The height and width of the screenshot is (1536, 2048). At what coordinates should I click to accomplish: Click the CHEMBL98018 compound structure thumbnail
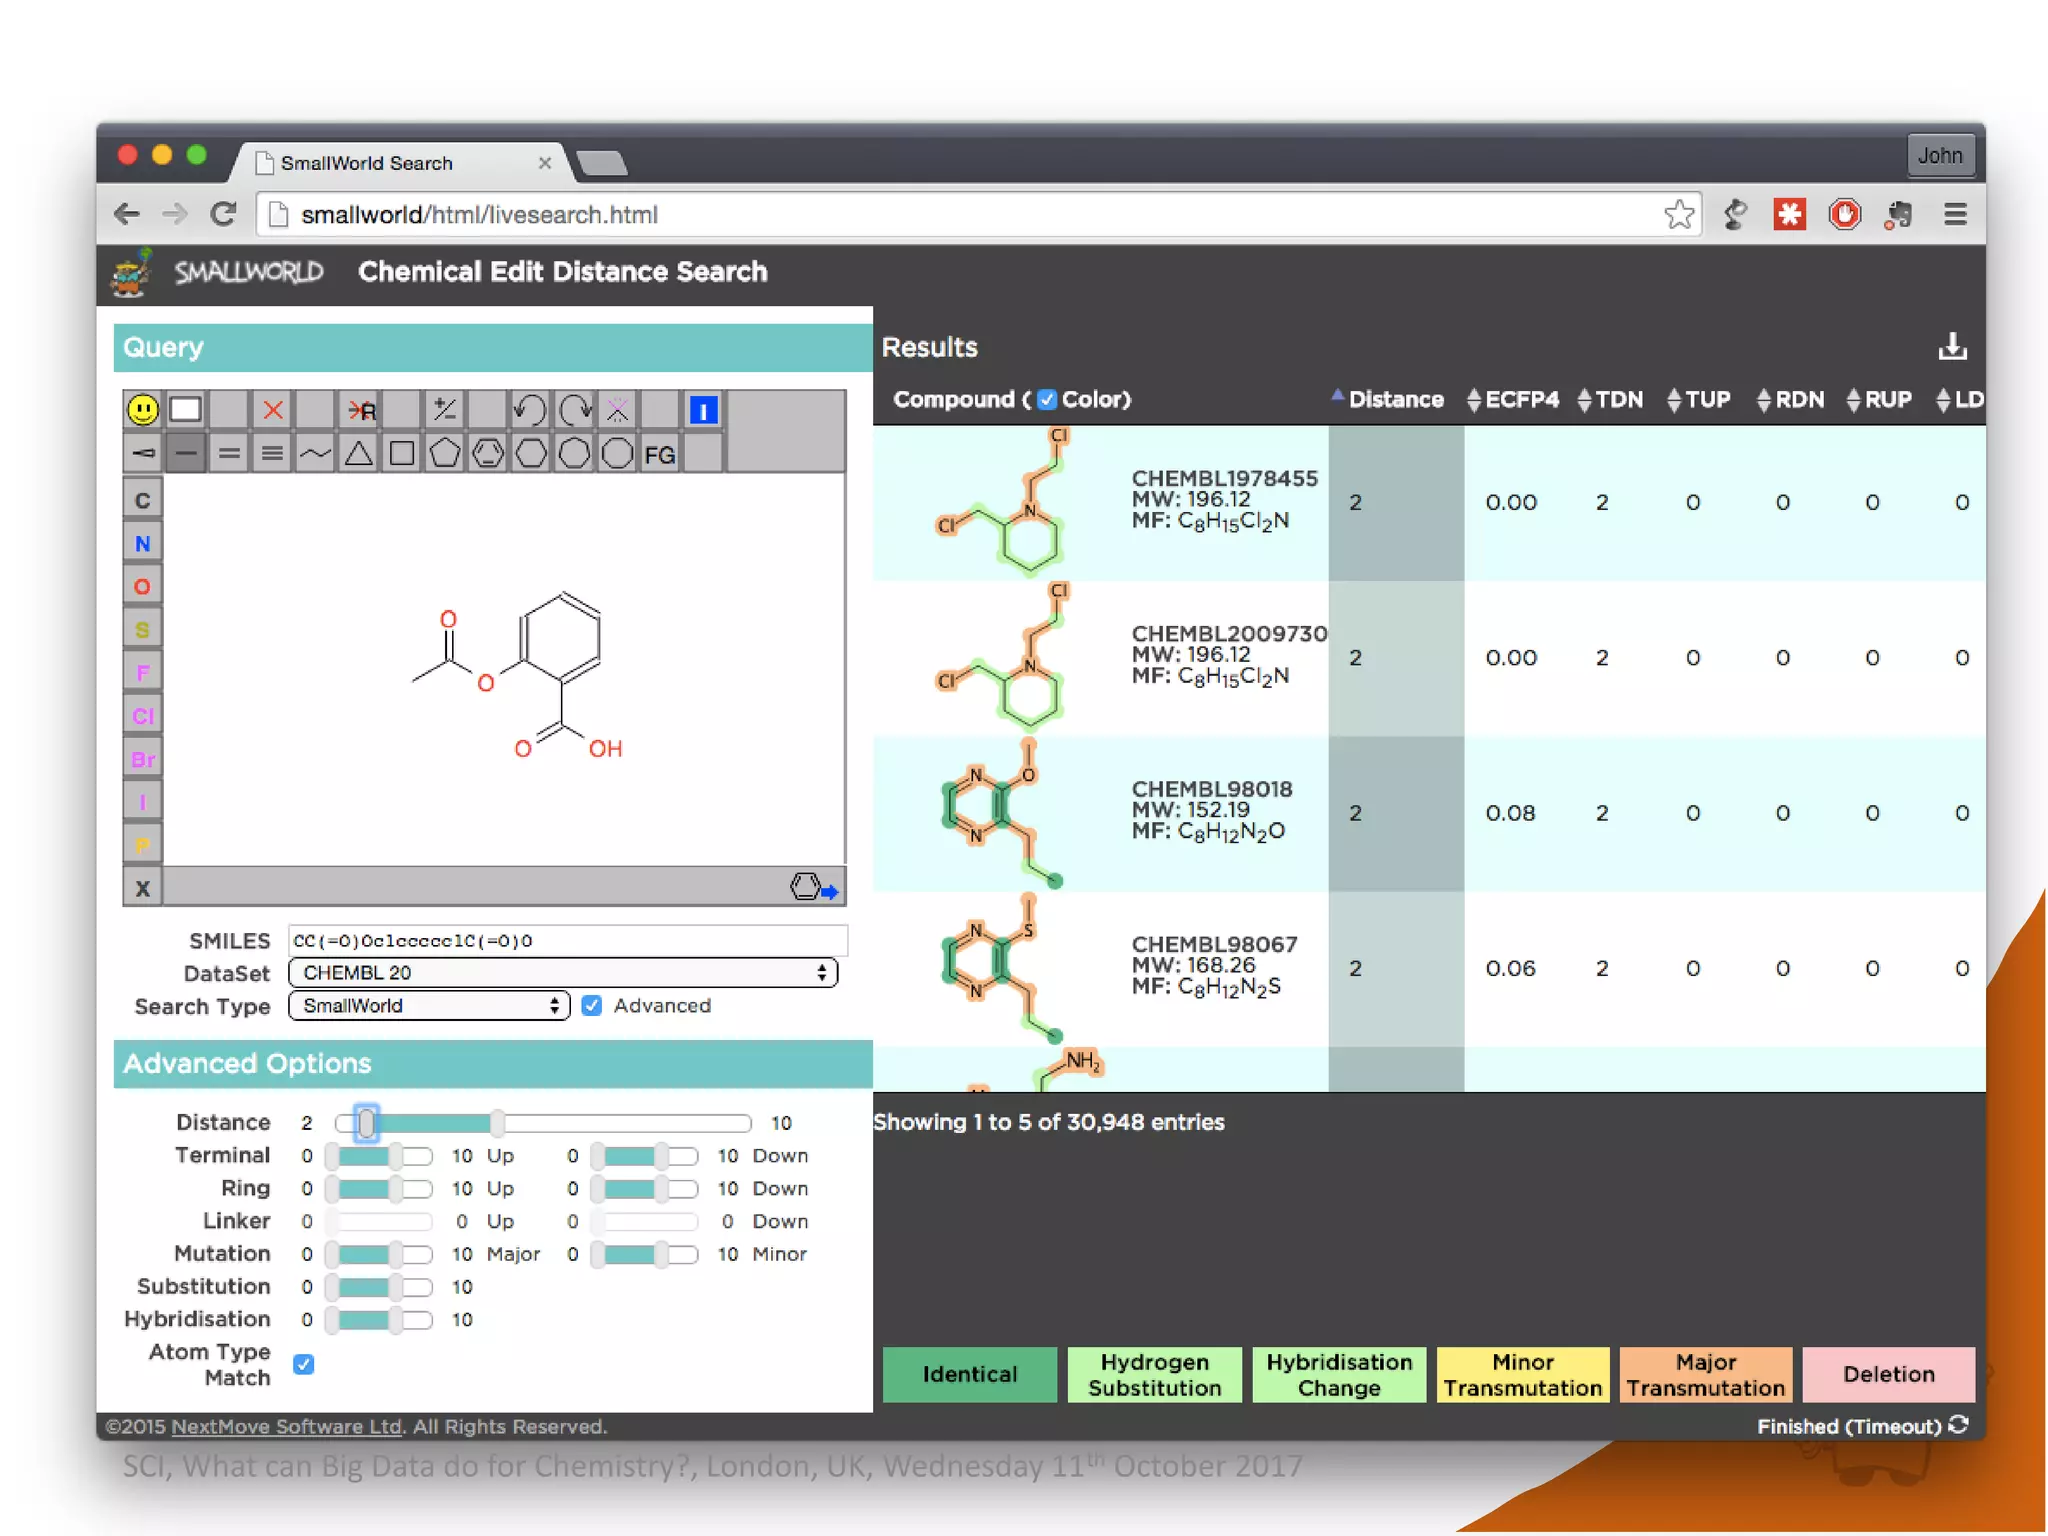pos(1003,813)
